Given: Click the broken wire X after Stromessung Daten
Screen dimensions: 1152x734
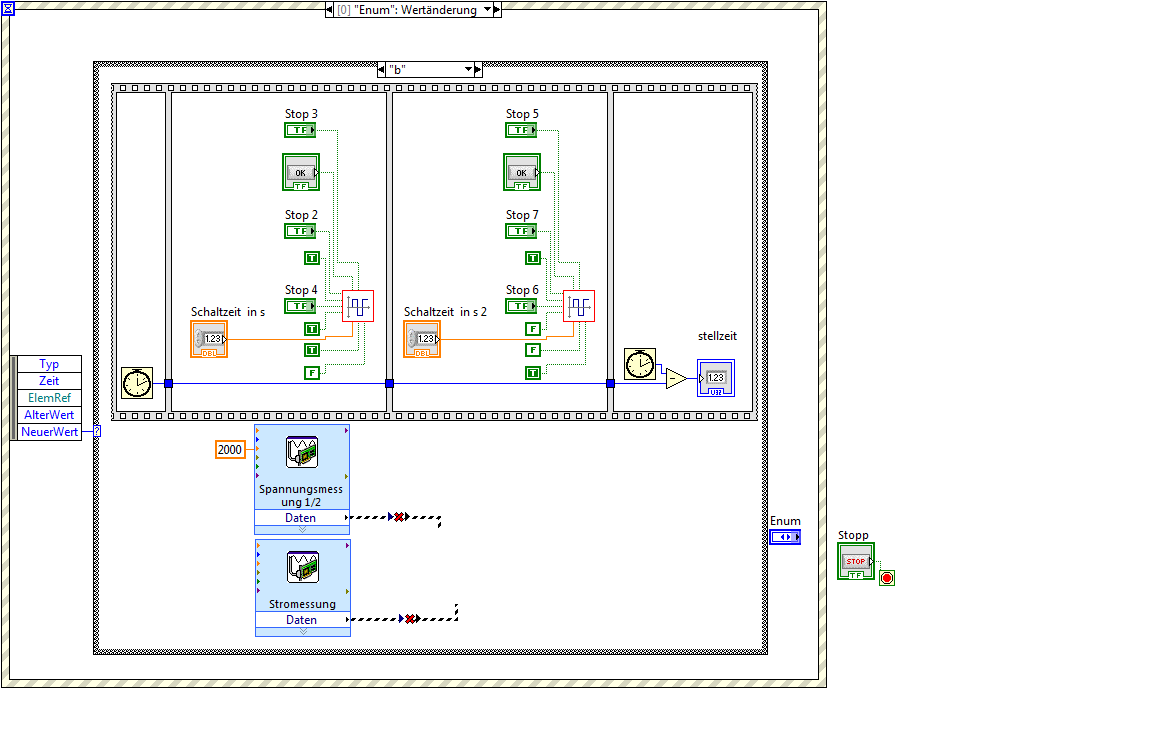Looking at the screenshot, I should [x=410, y=619].
